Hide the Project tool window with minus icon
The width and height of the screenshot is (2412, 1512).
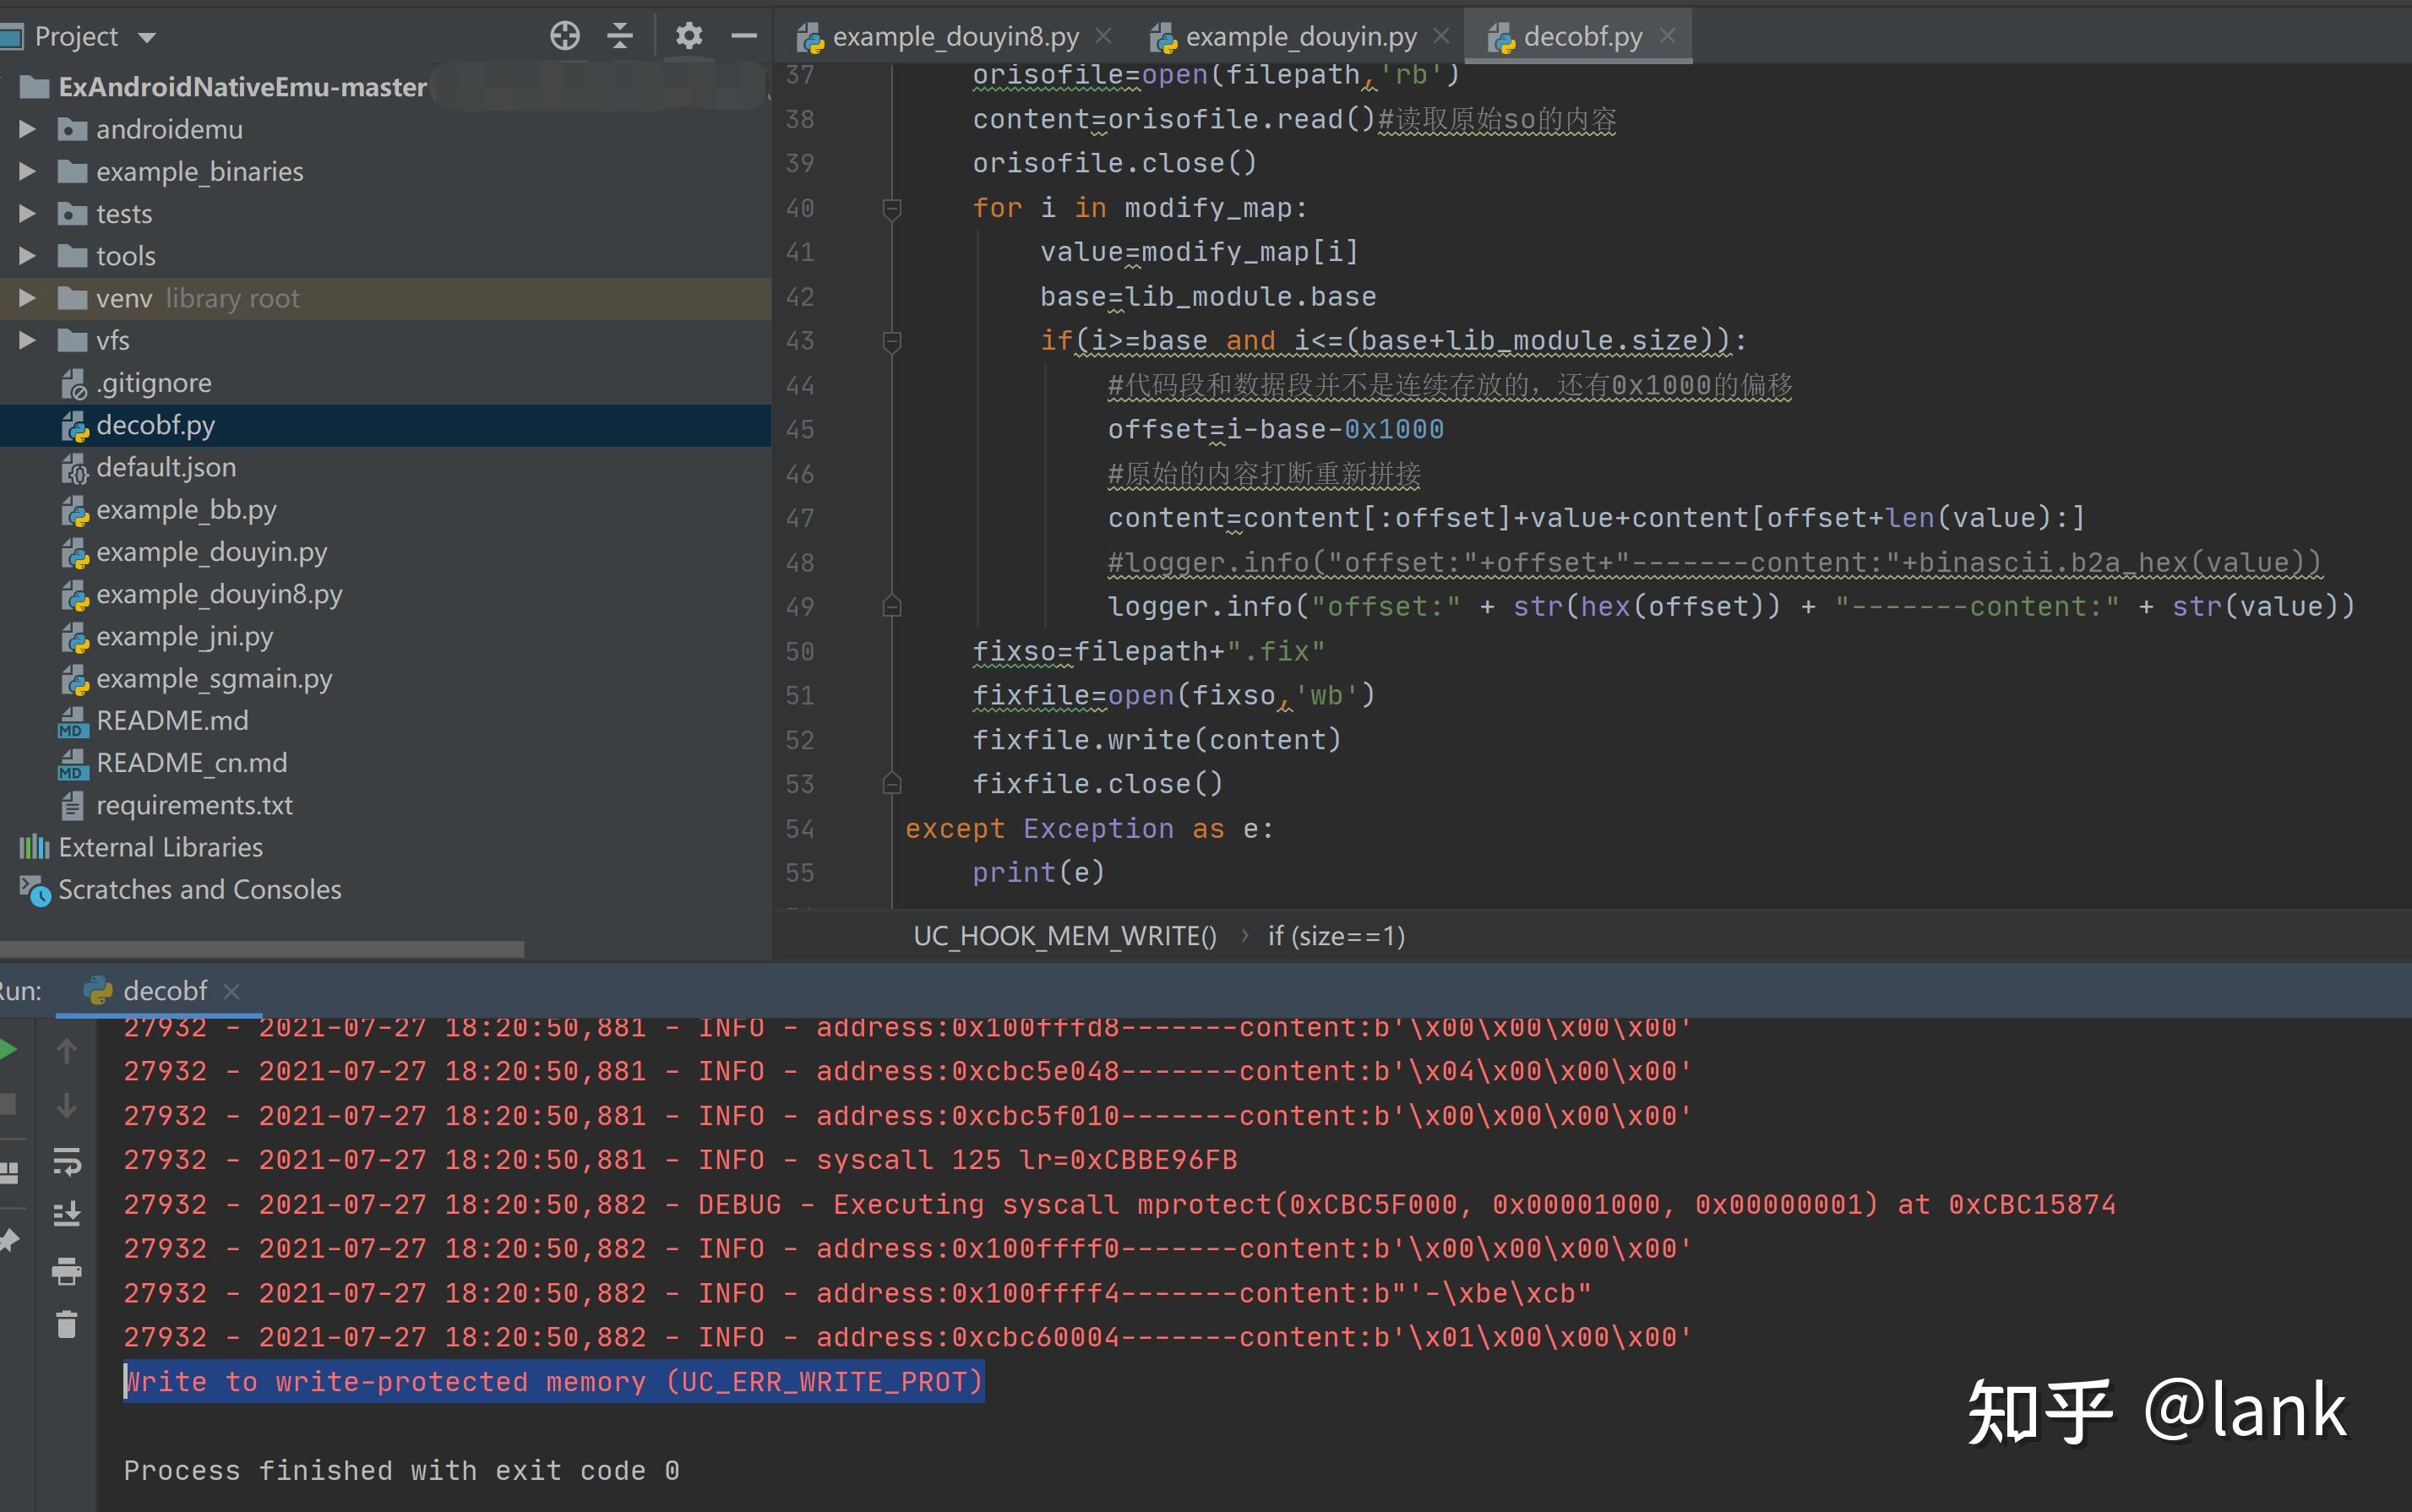744,36
